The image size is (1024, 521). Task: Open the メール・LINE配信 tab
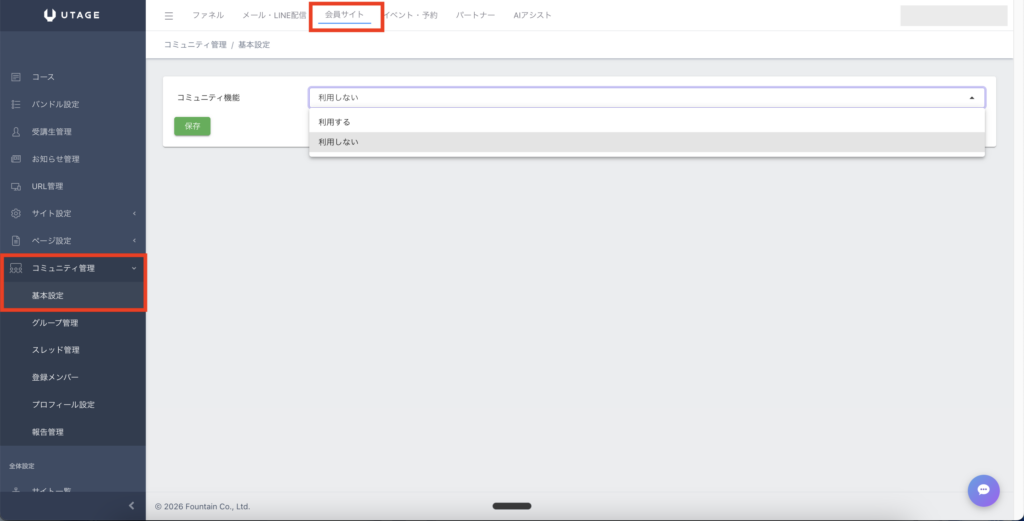[x=274, y=15]
